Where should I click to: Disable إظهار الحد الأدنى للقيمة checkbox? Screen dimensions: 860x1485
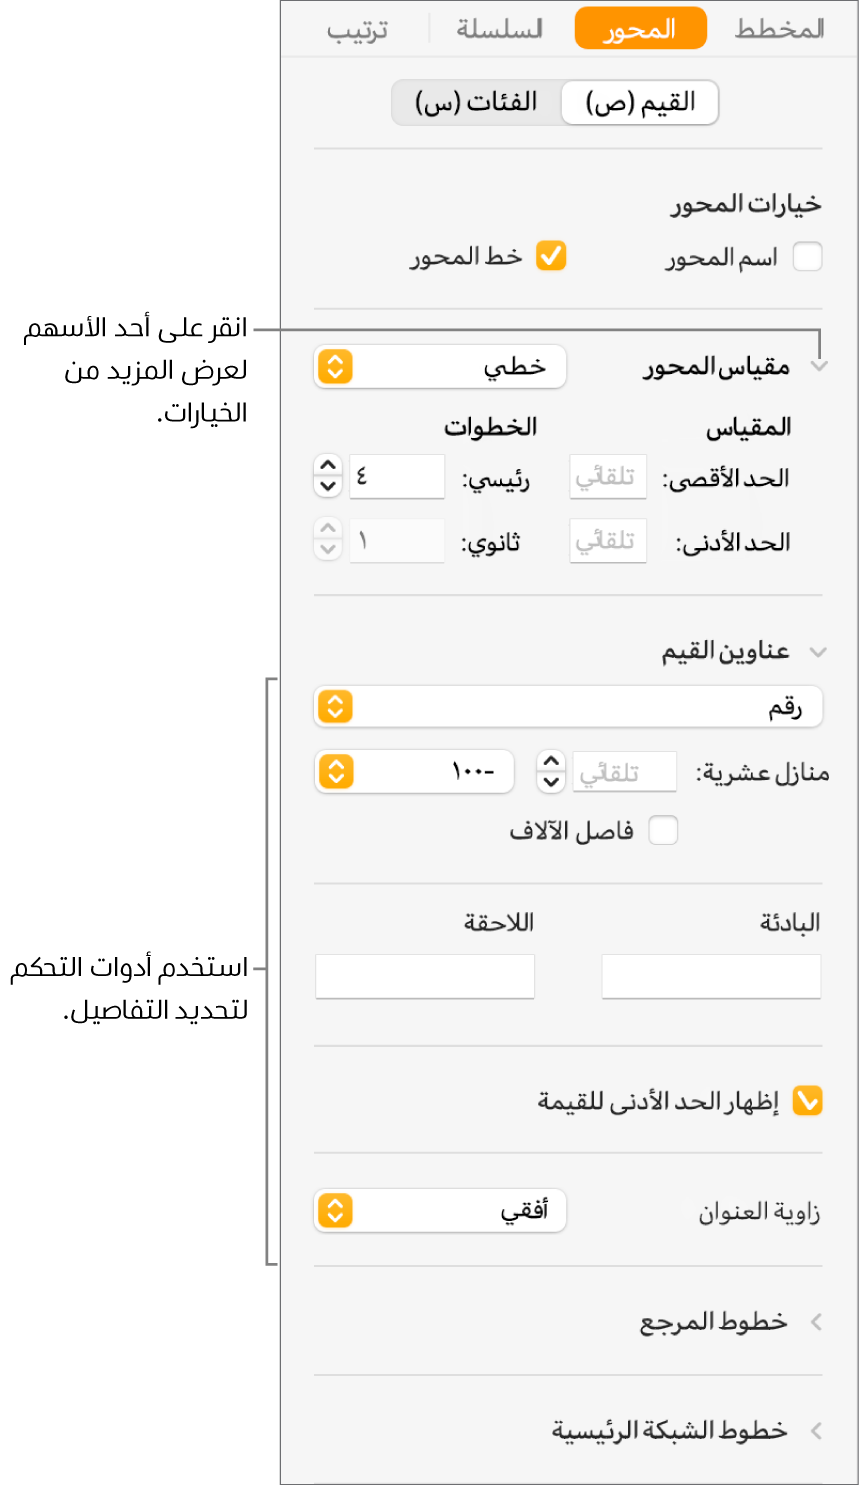pos(807,1101)
